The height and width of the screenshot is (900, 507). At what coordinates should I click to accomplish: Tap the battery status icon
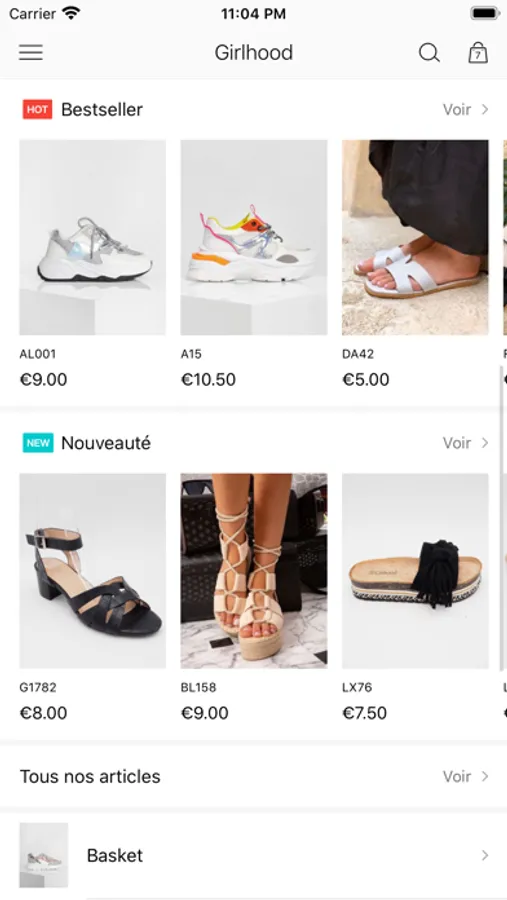(485, 13)
